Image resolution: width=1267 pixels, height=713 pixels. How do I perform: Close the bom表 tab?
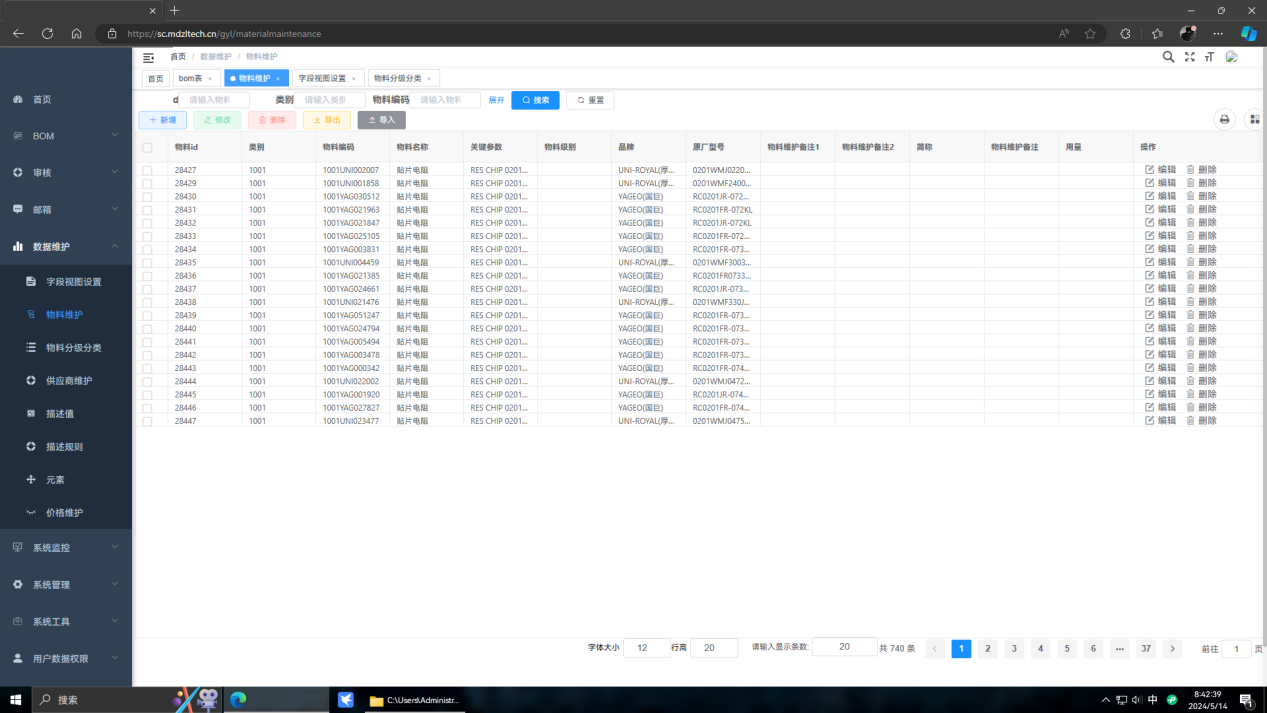click(x=210, y=78)
